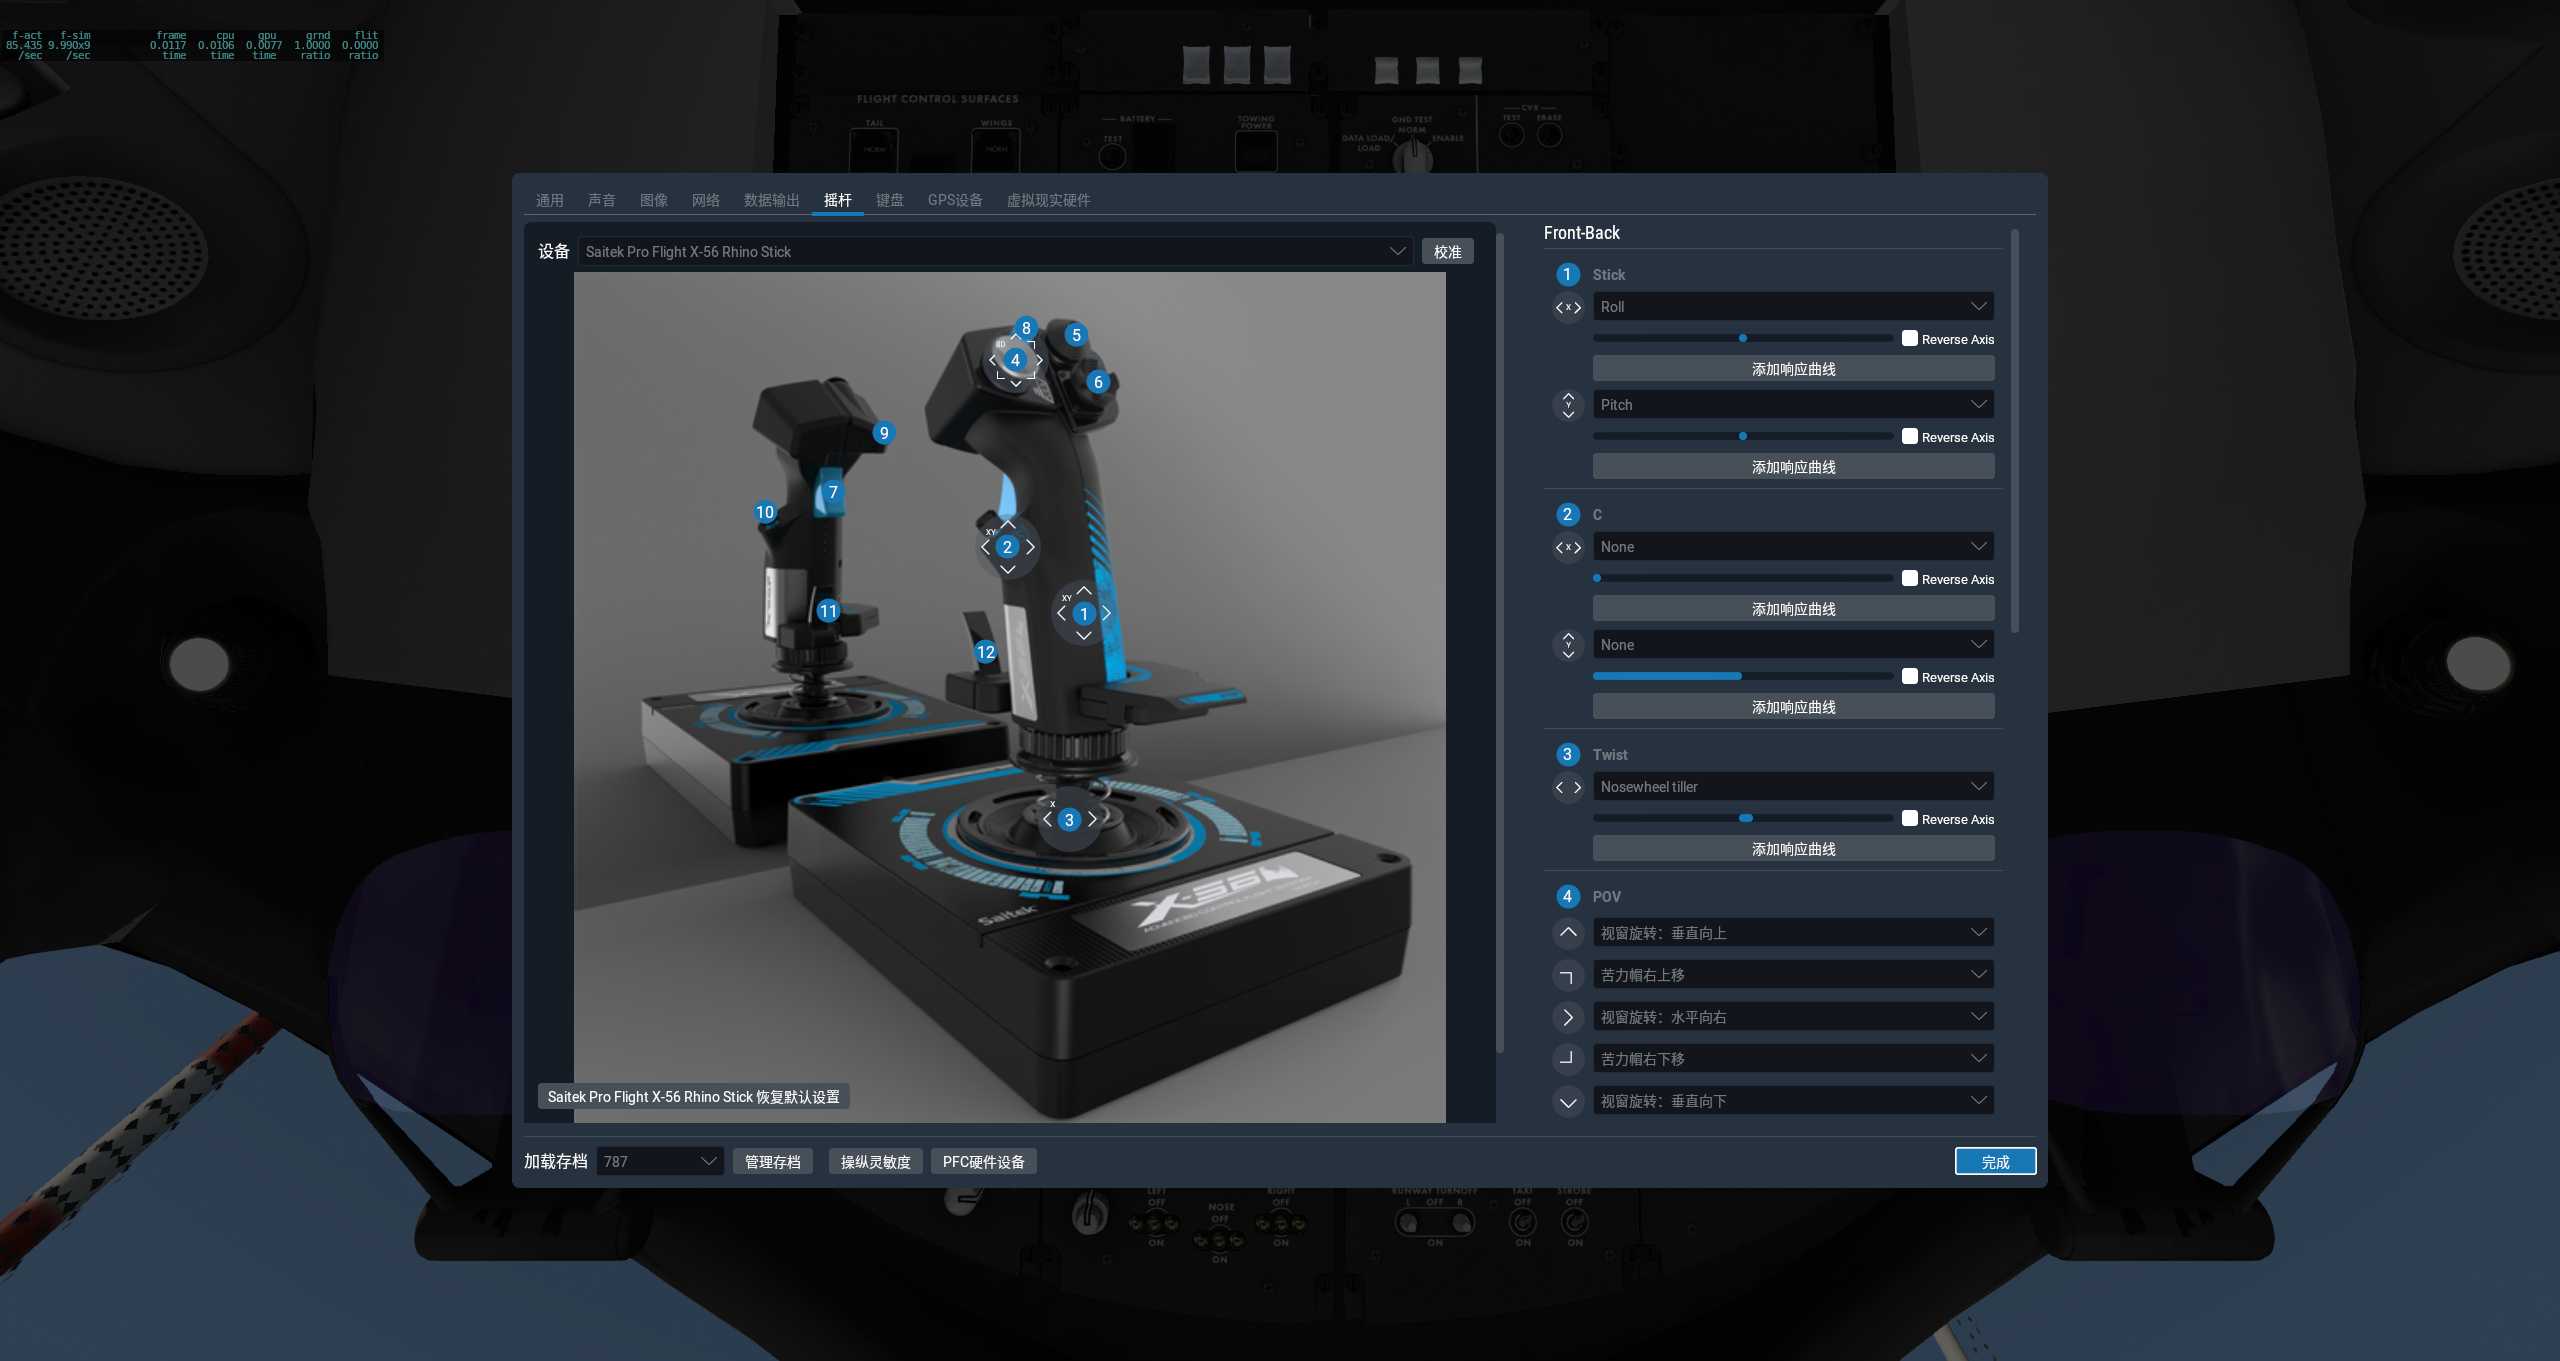Select marker 6 button on stick head
The width and height of the screenshot is (2560, 1361).
pos(1098,382)
